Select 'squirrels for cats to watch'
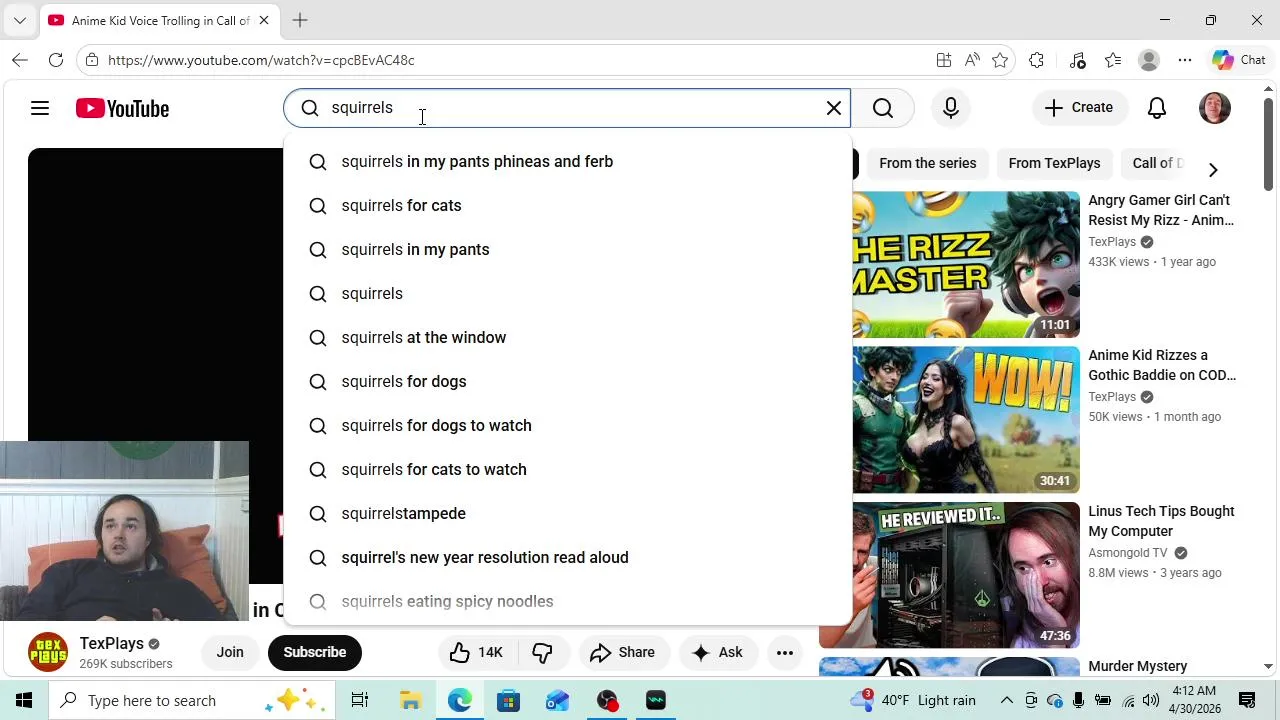Image resolution: width=1280 pixels, height=720 pixels. coord(568,470)
